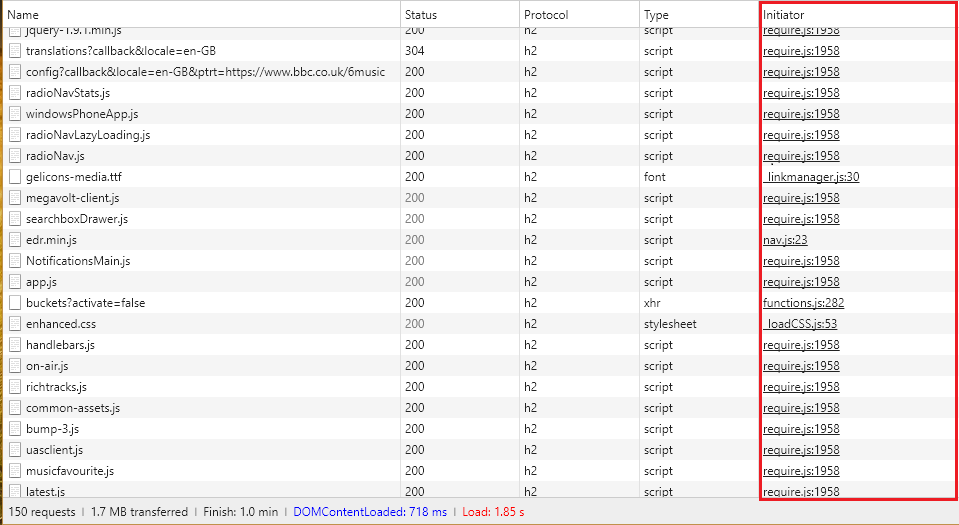Click the xhr type cell for buckets request

[652, 303]
